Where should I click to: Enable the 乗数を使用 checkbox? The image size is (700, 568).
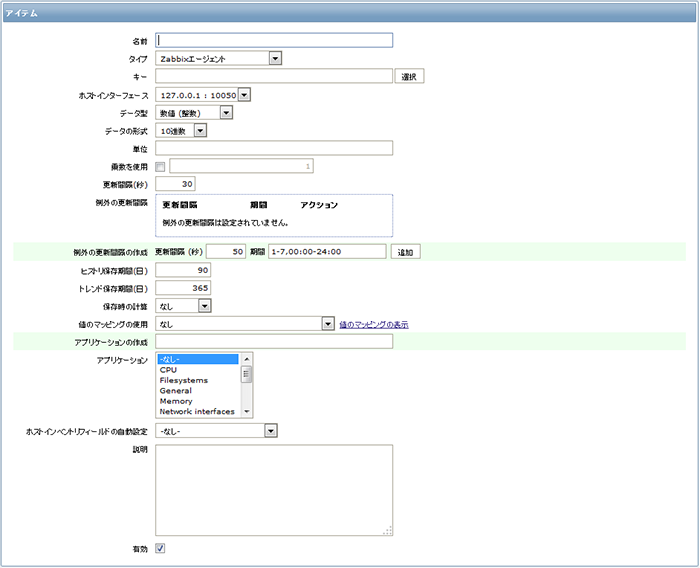160,167
